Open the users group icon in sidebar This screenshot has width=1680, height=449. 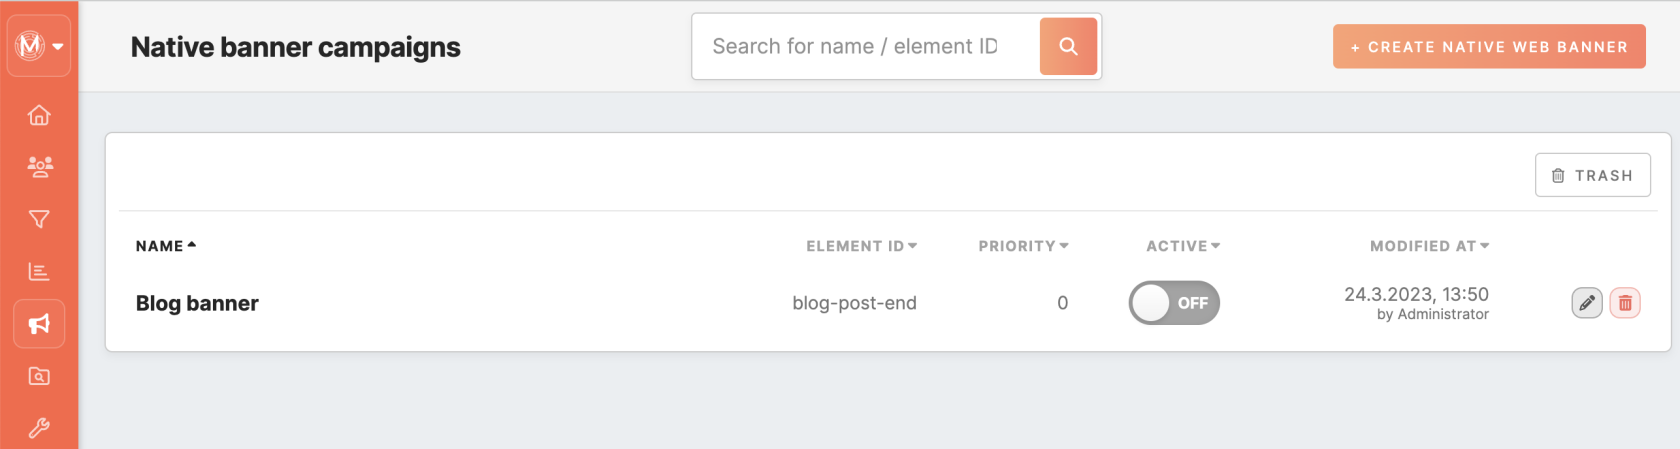click(39, 167)
